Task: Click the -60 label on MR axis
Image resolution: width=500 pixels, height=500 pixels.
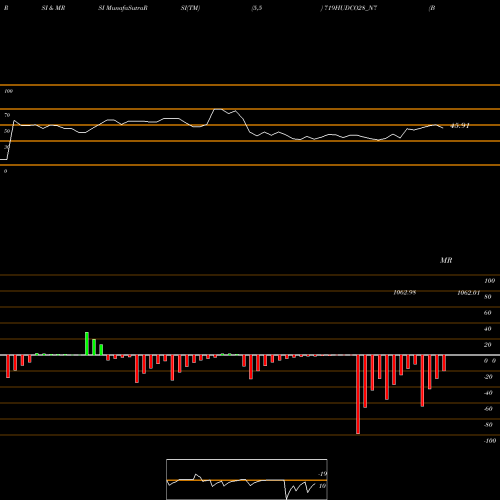Action: point(488,409)
